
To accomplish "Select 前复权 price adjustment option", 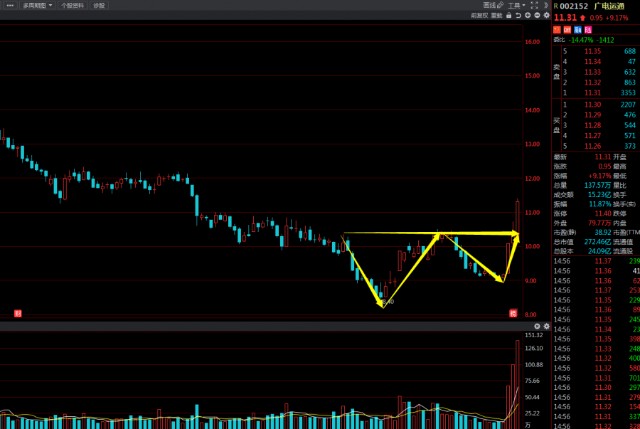I will click(x=480, y=15).
